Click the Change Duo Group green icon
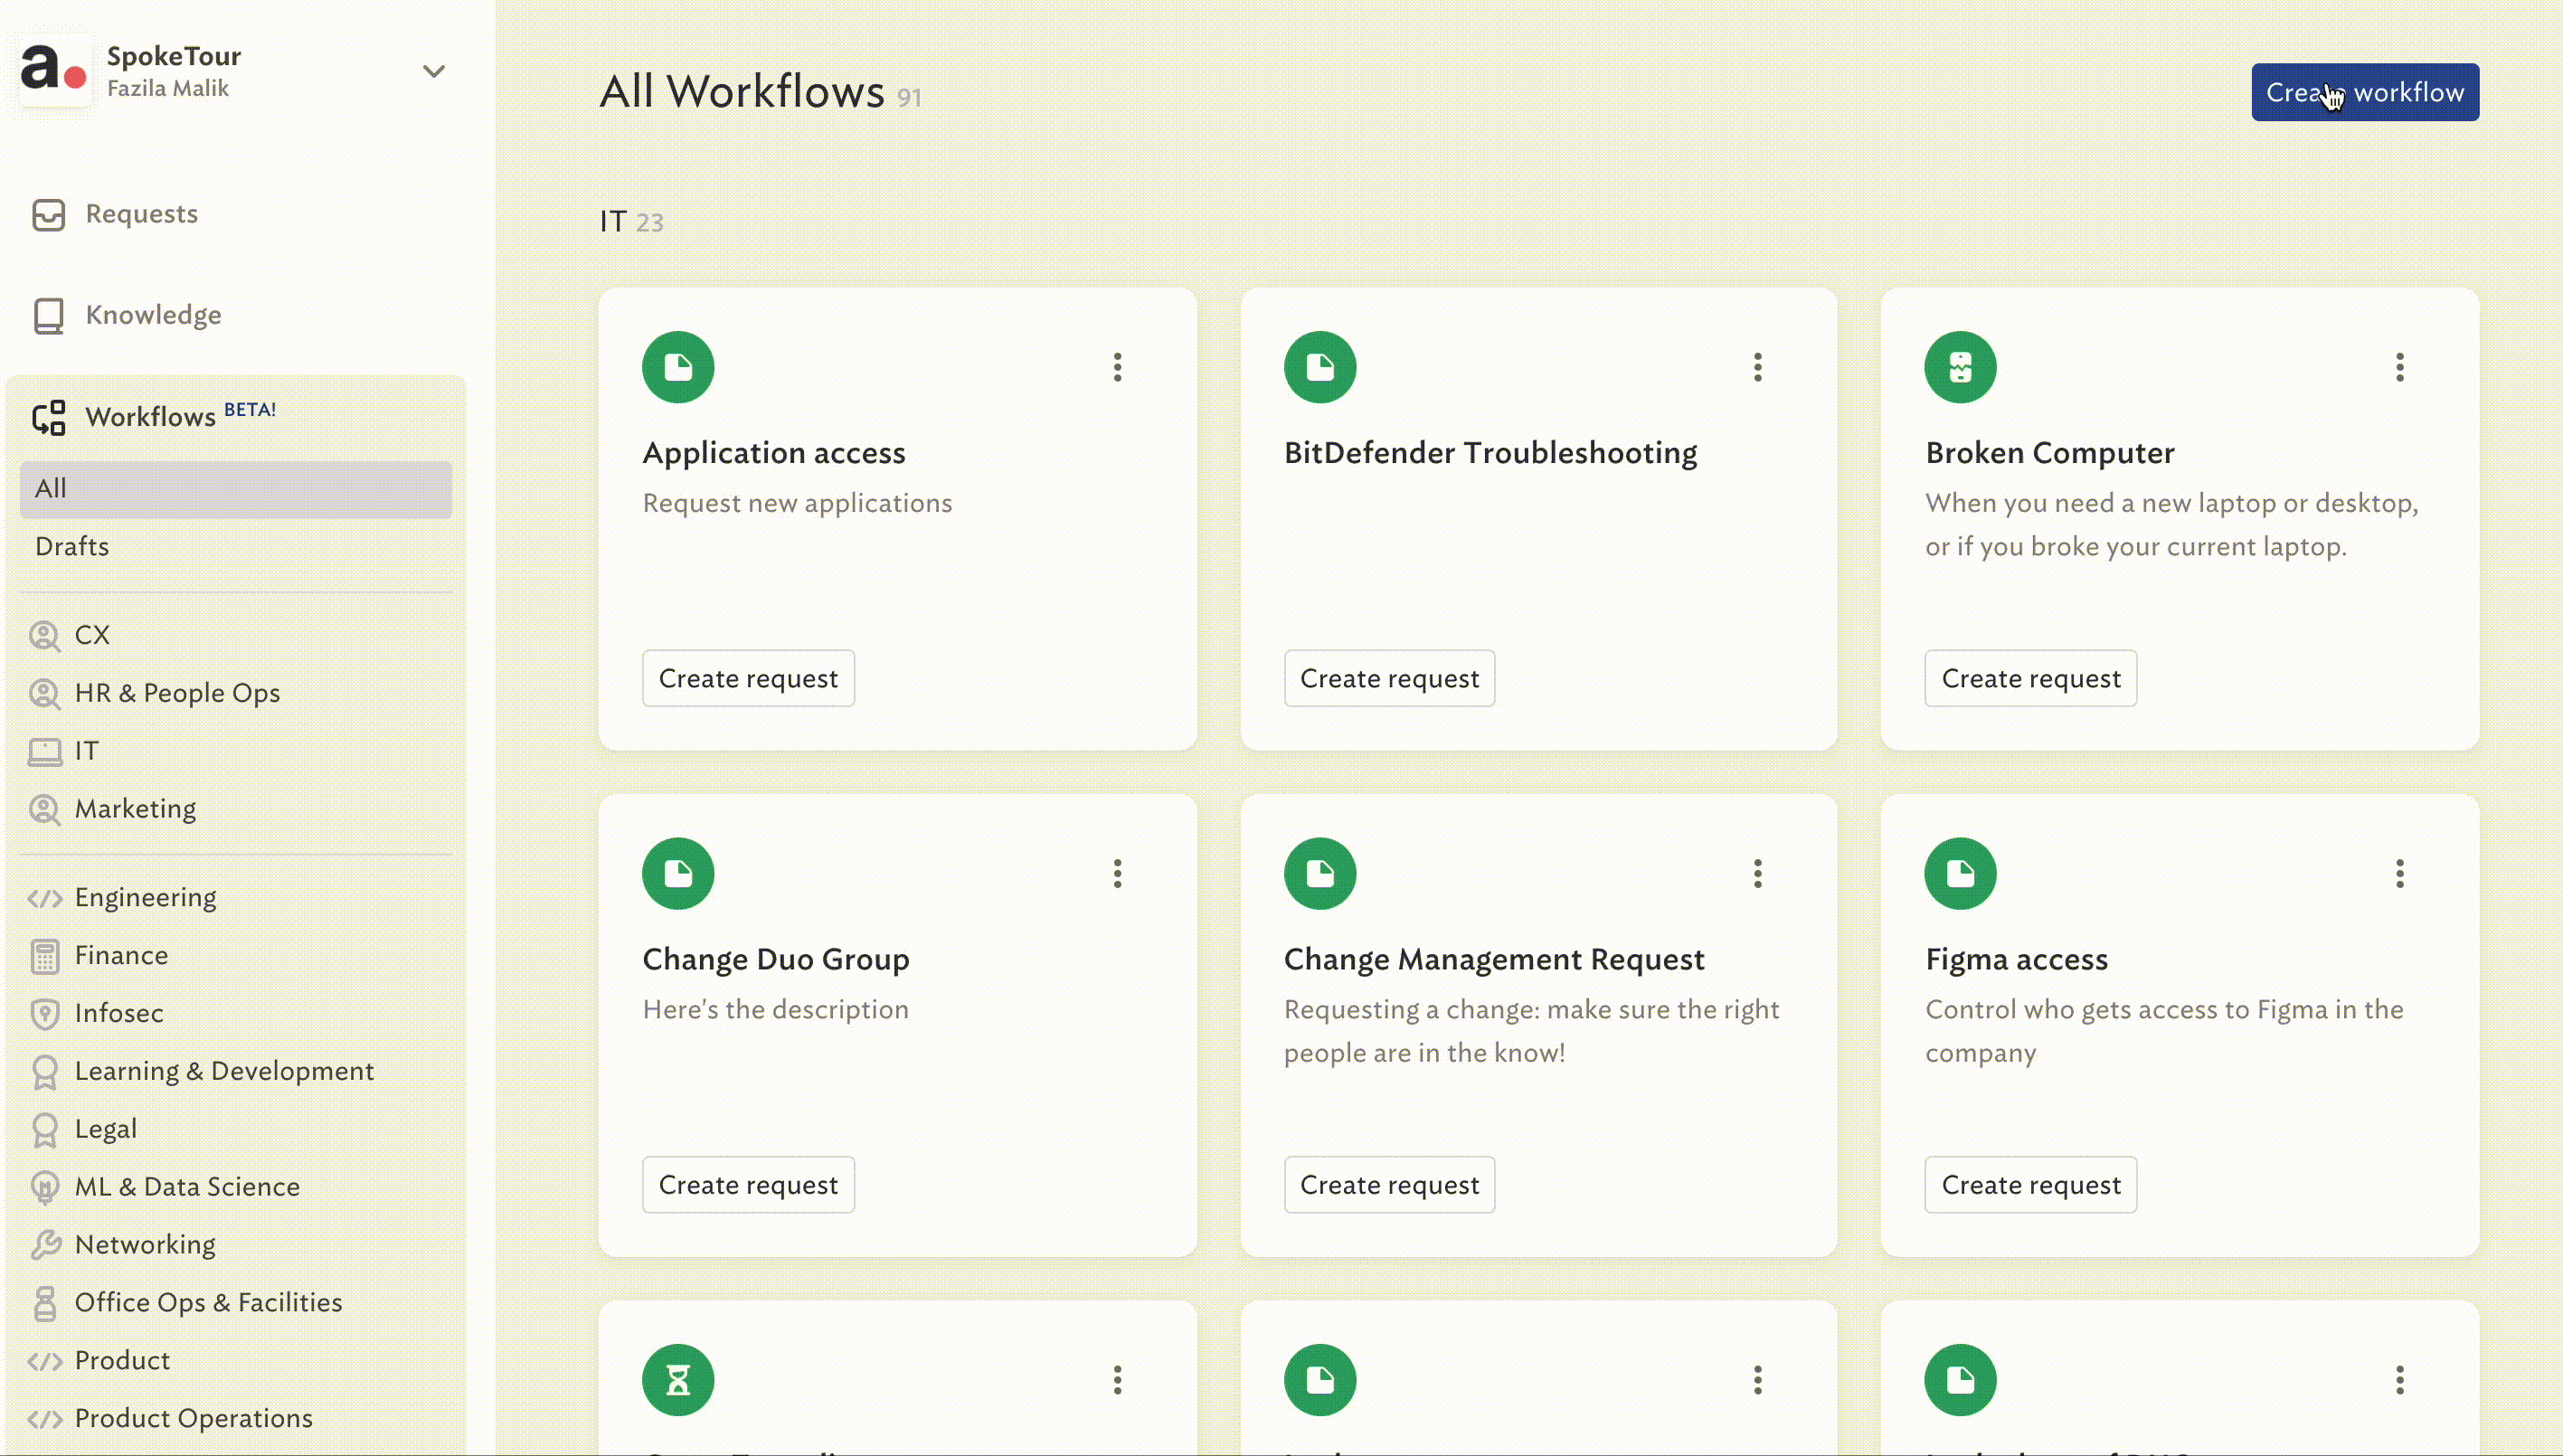Viewport: 2563px width, 1456px height. 678,874
